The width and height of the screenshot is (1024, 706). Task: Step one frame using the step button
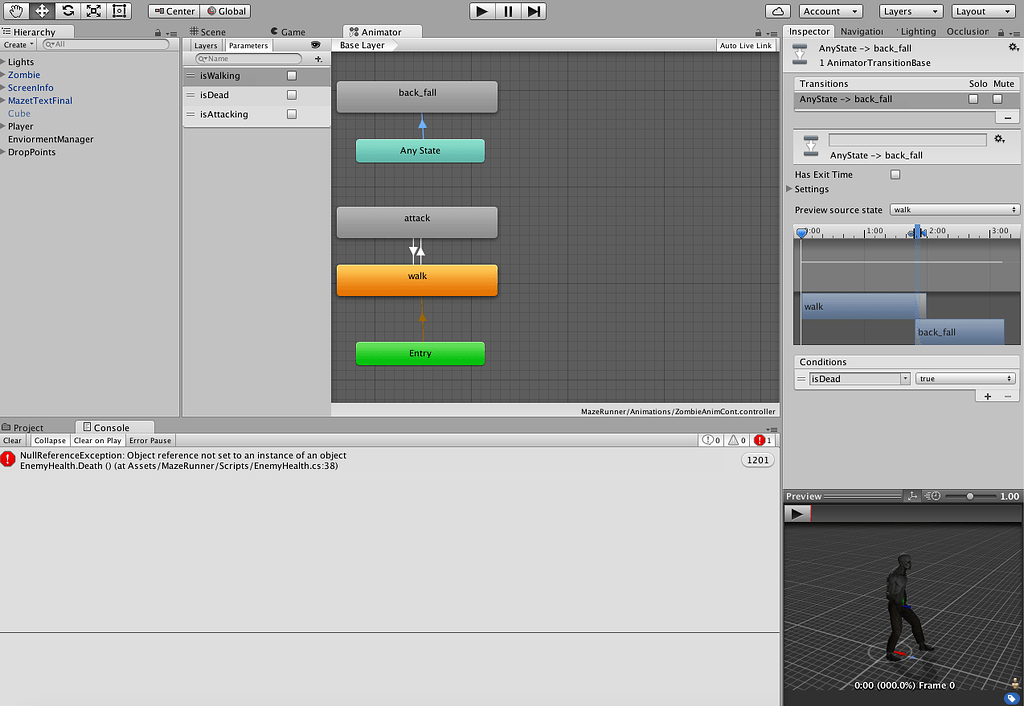point(536,10)
